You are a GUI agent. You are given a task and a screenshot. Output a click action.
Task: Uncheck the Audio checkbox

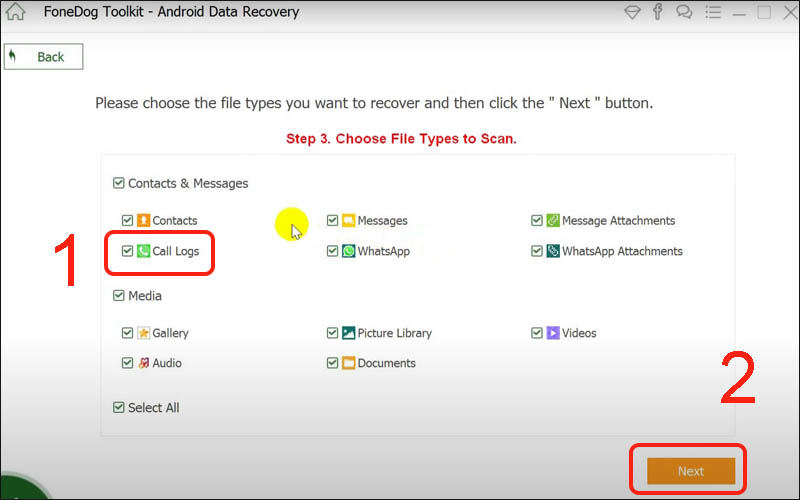[127, 363]
